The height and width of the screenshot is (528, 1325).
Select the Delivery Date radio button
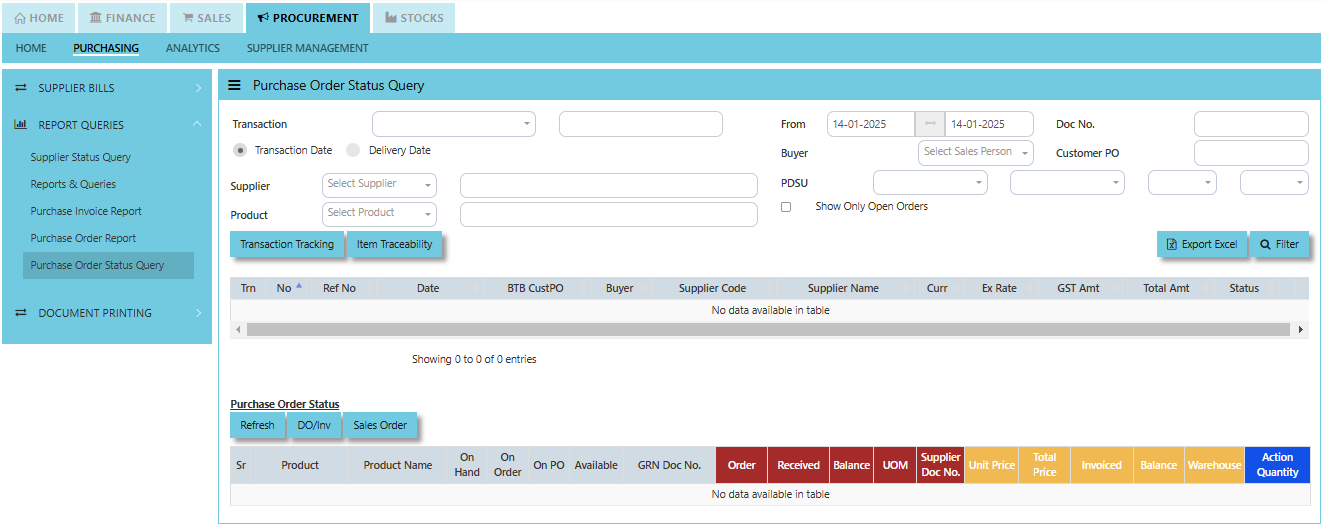pyautogui.click(x=353, y=150)
